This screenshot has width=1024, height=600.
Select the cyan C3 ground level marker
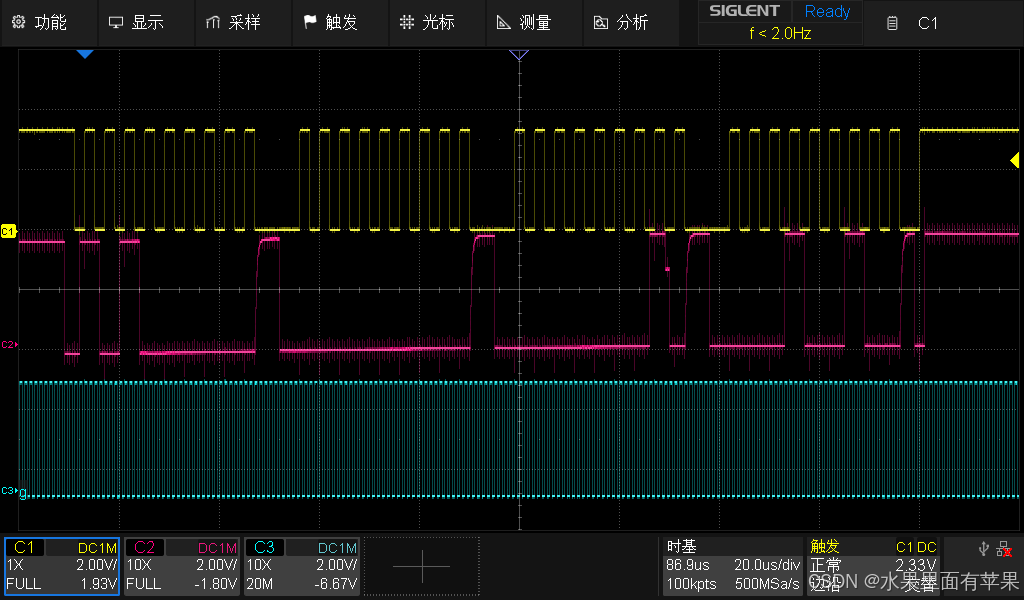8,491
